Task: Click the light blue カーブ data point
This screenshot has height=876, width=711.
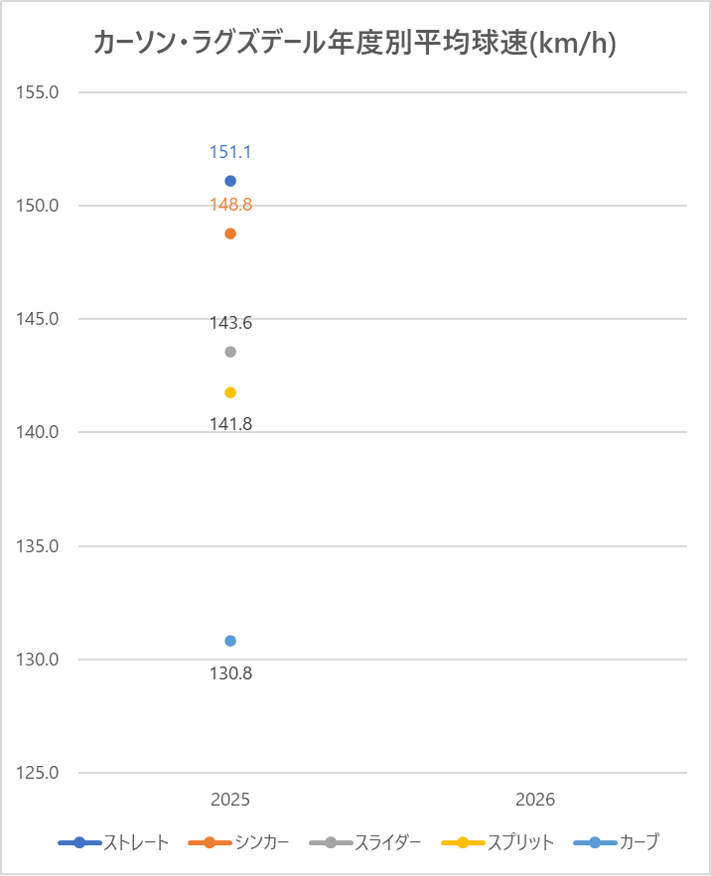Action: 230,641
